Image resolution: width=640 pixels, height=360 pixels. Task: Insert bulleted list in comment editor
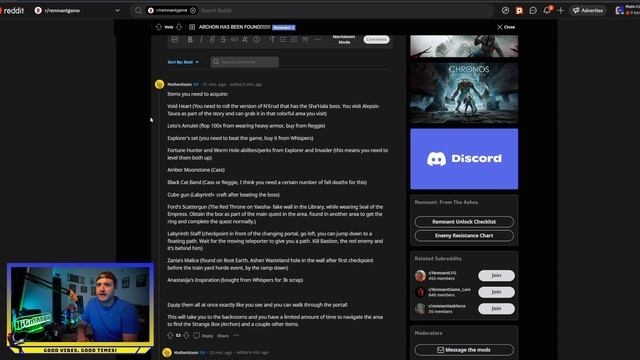coord(283,40)
